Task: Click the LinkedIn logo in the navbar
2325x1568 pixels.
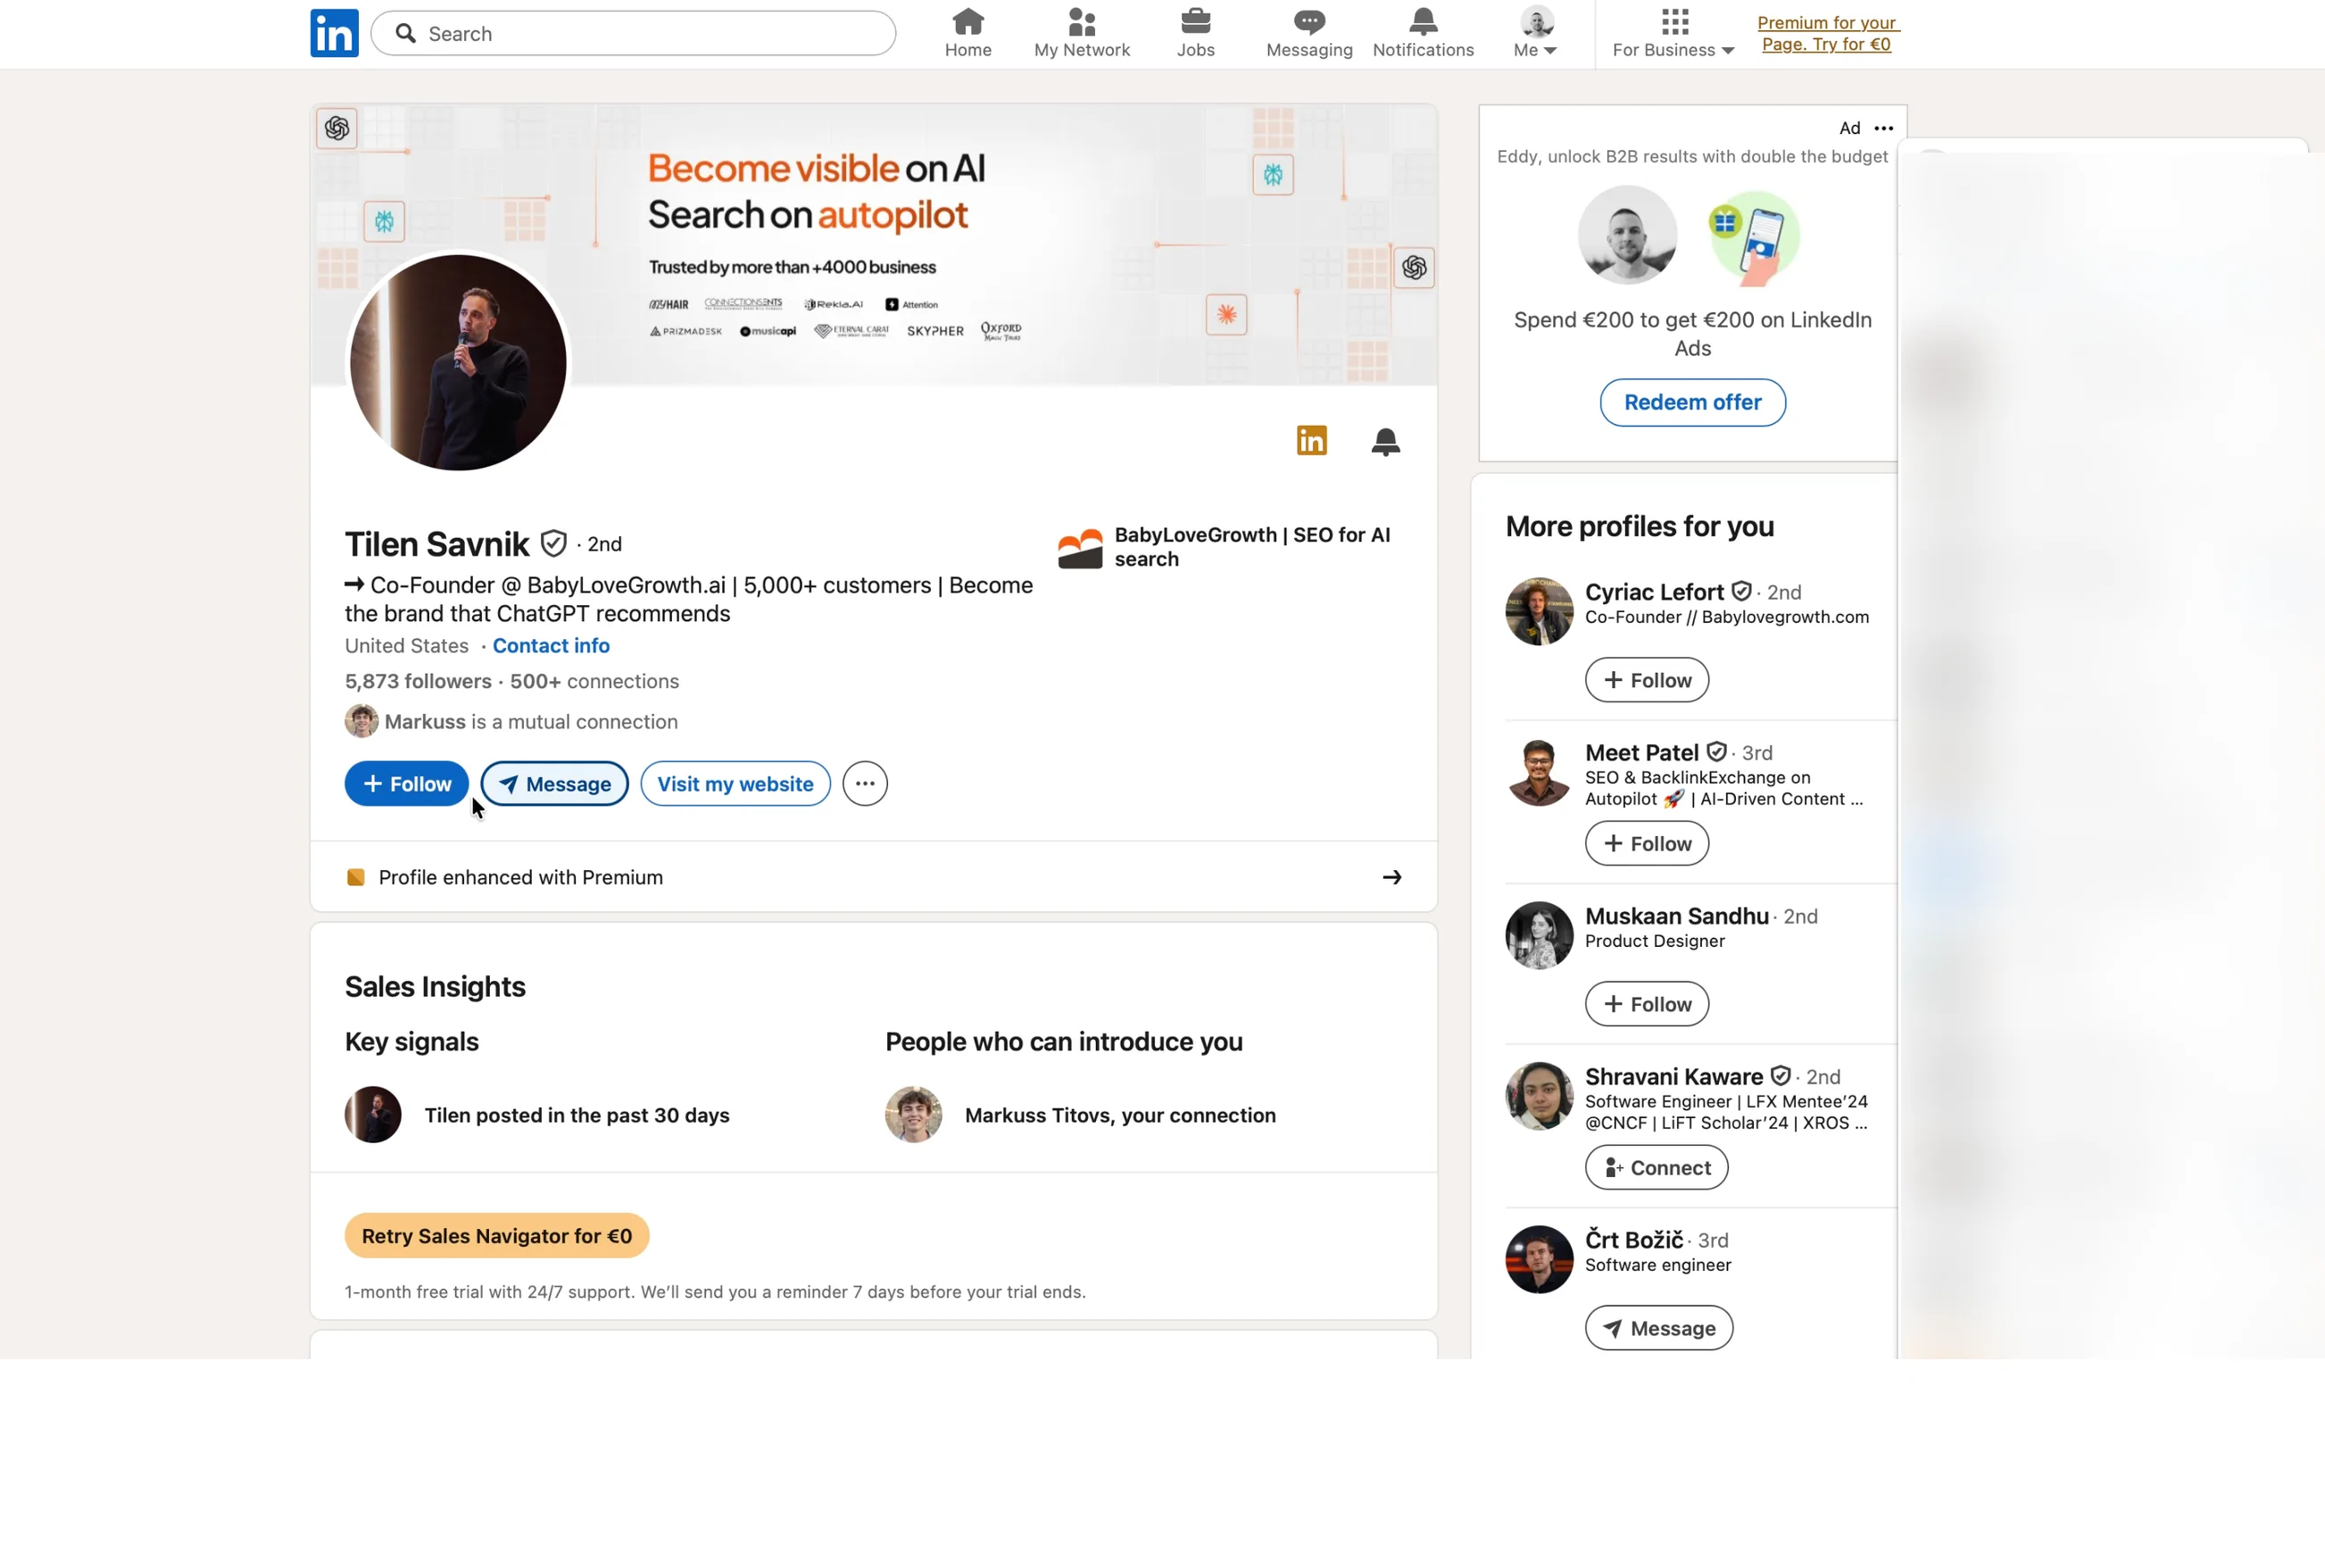Action: pos(334,33)
